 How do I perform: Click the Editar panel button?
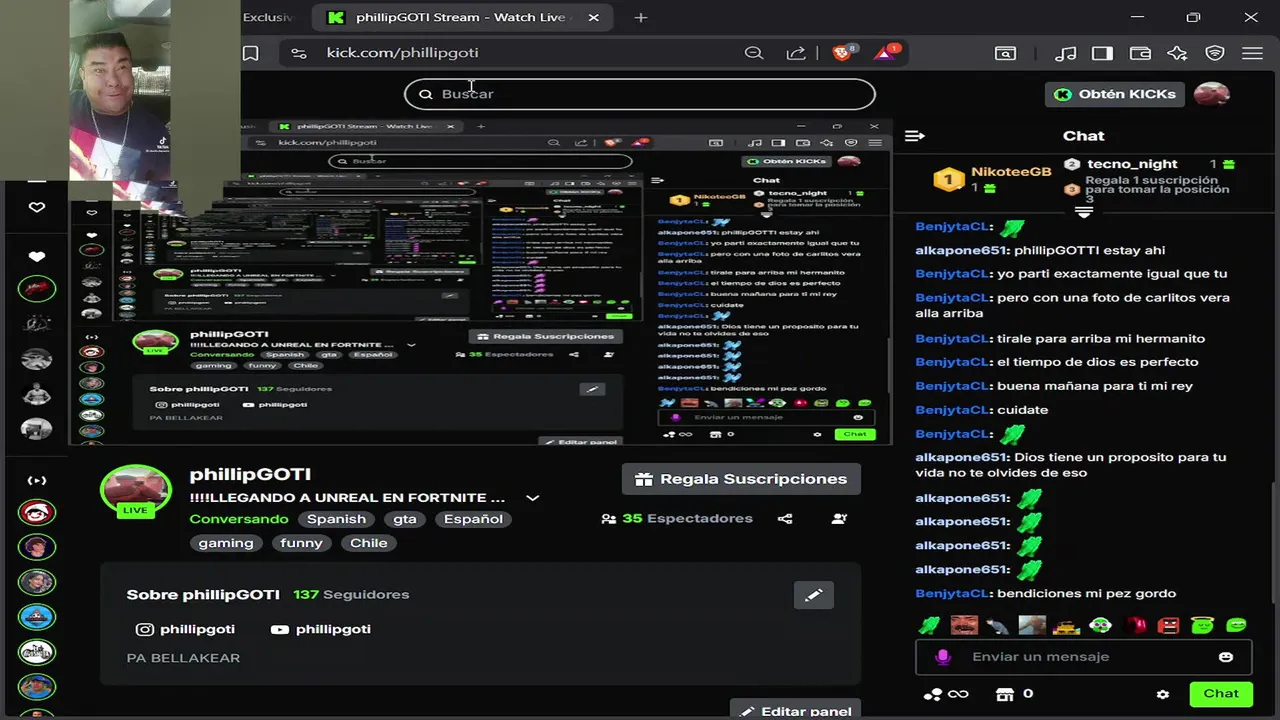795,711
